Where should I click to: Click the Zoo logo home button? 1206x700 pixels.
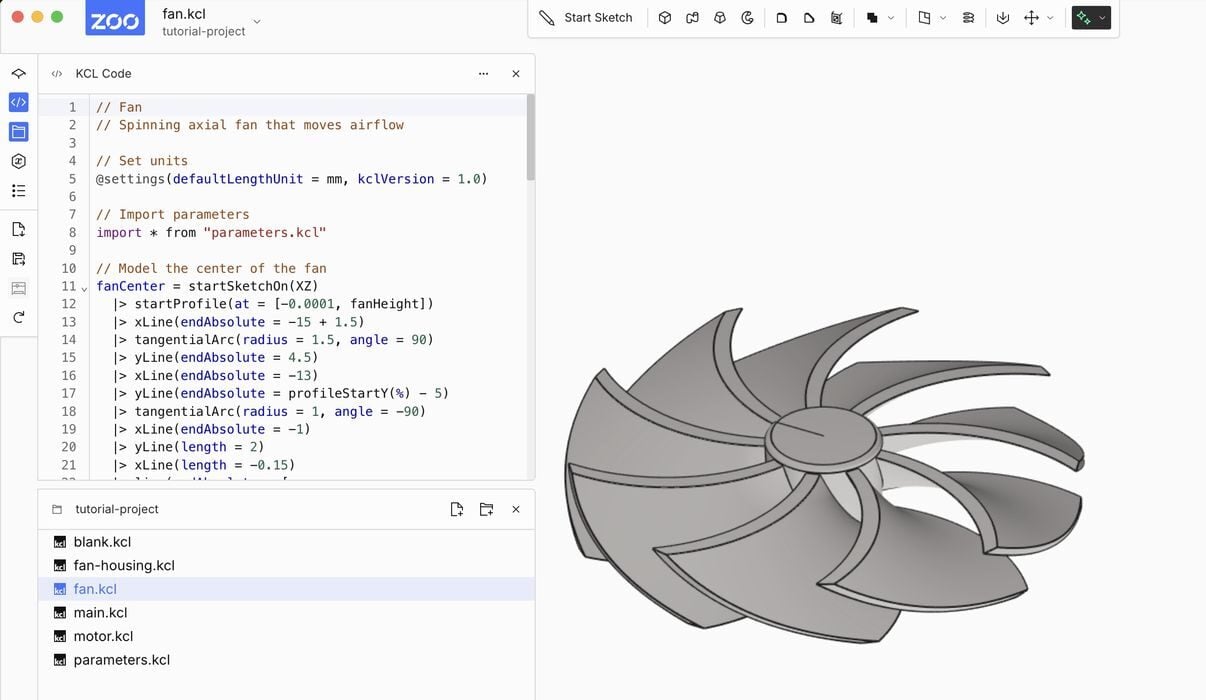tap(115, 20)
